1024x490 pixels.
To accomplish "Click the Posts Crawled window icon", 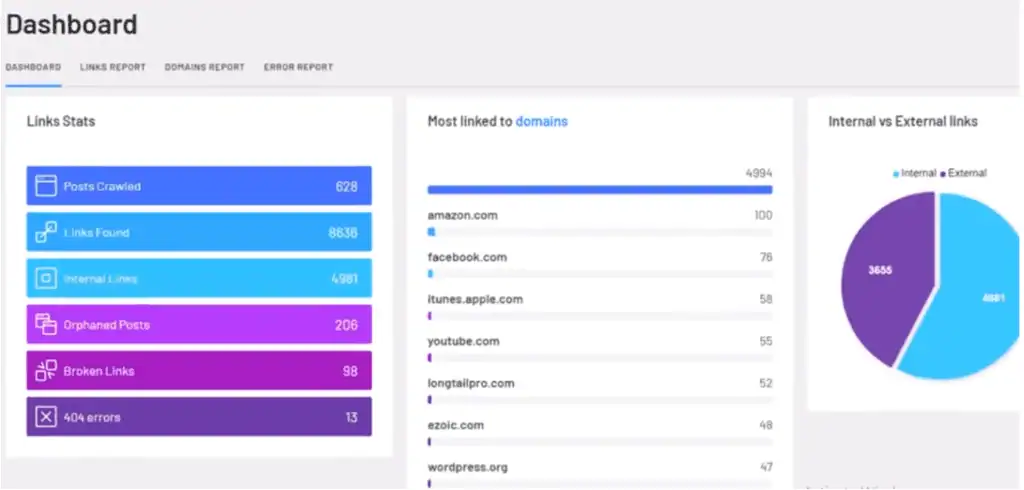I will (46, 186).
